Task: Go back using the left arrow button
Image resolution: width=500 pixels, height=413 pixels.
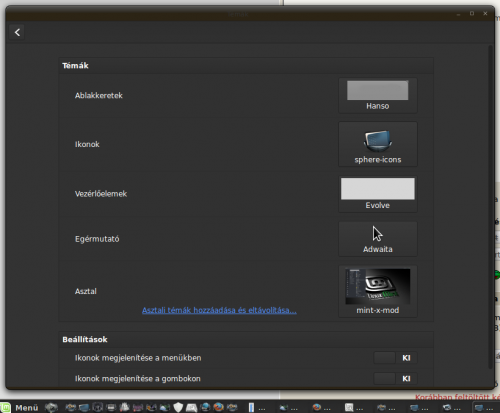Action: (17, 32)
